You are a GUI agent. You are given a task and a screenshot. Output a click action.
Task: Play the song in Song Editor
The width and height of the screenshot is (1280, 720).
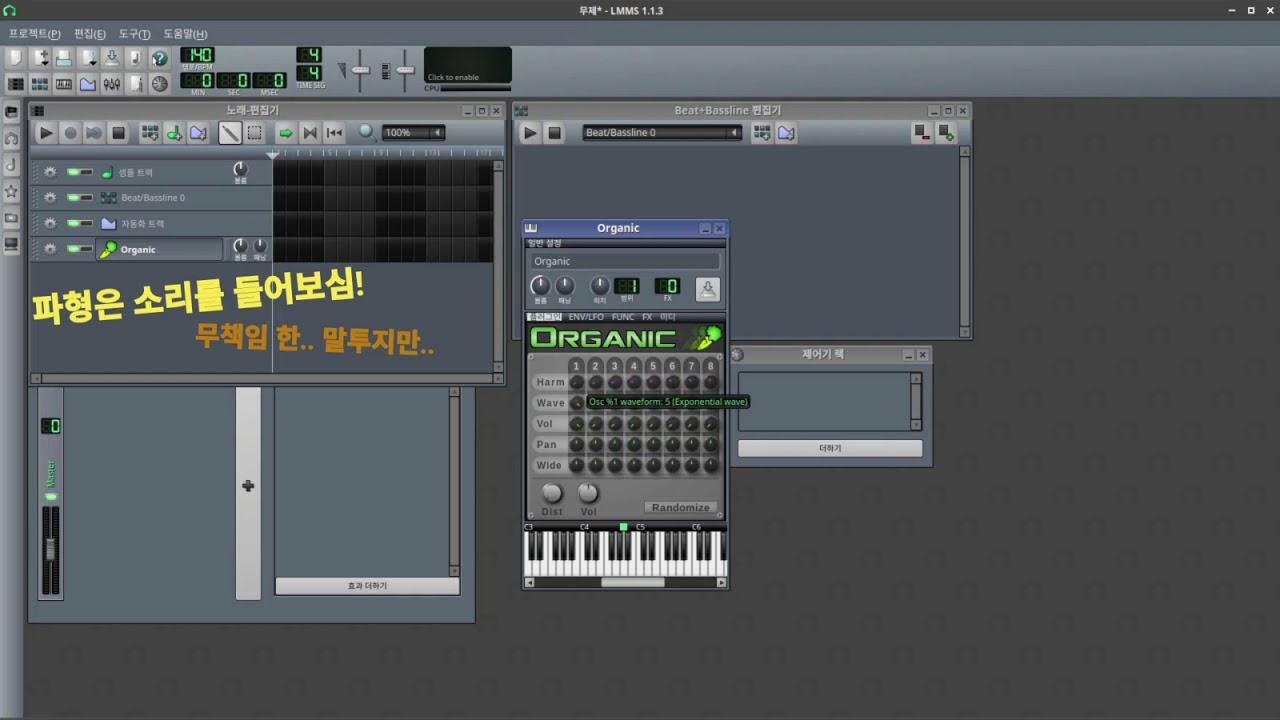click(x=46, y=132)
